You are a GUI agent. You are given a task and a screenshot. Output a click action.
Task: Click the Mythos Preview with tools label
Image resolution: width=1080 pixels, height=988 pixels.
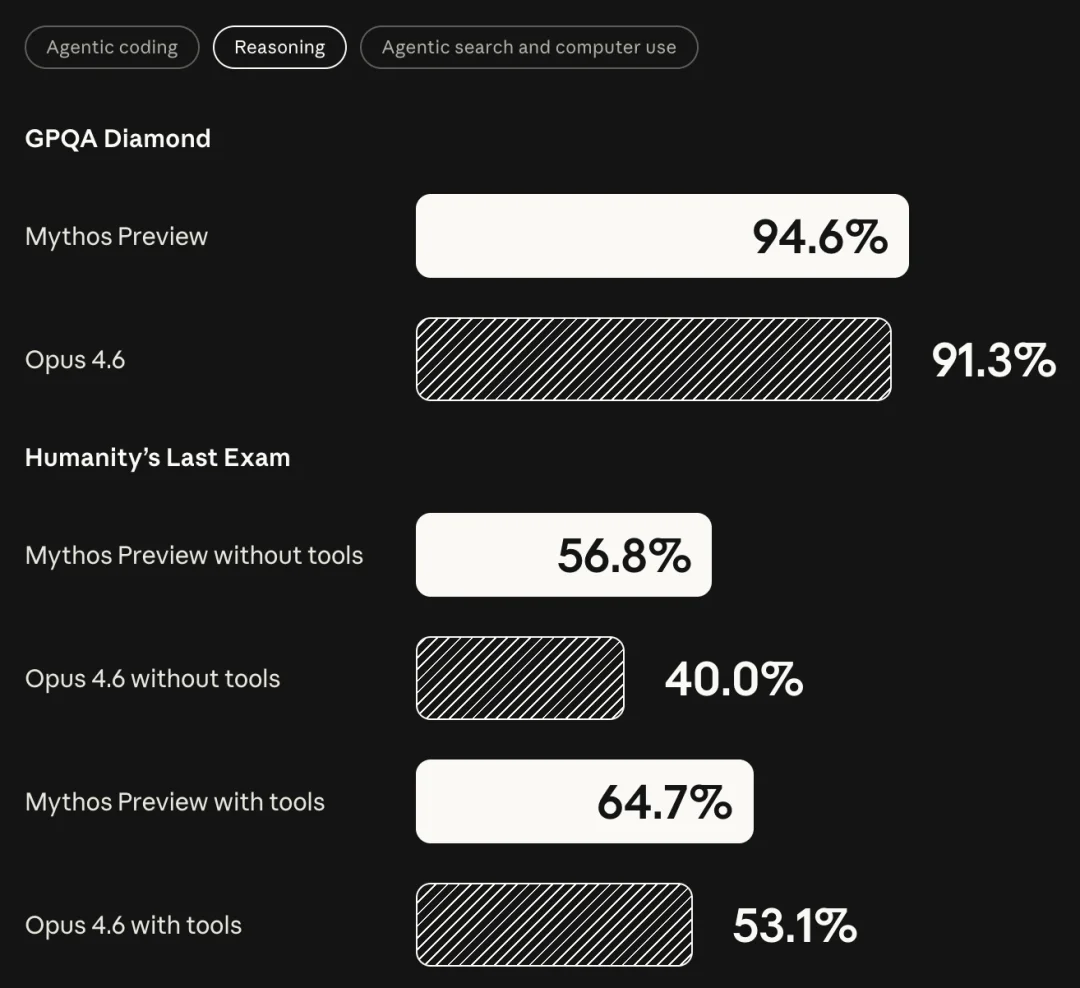(x=175, y=801)
